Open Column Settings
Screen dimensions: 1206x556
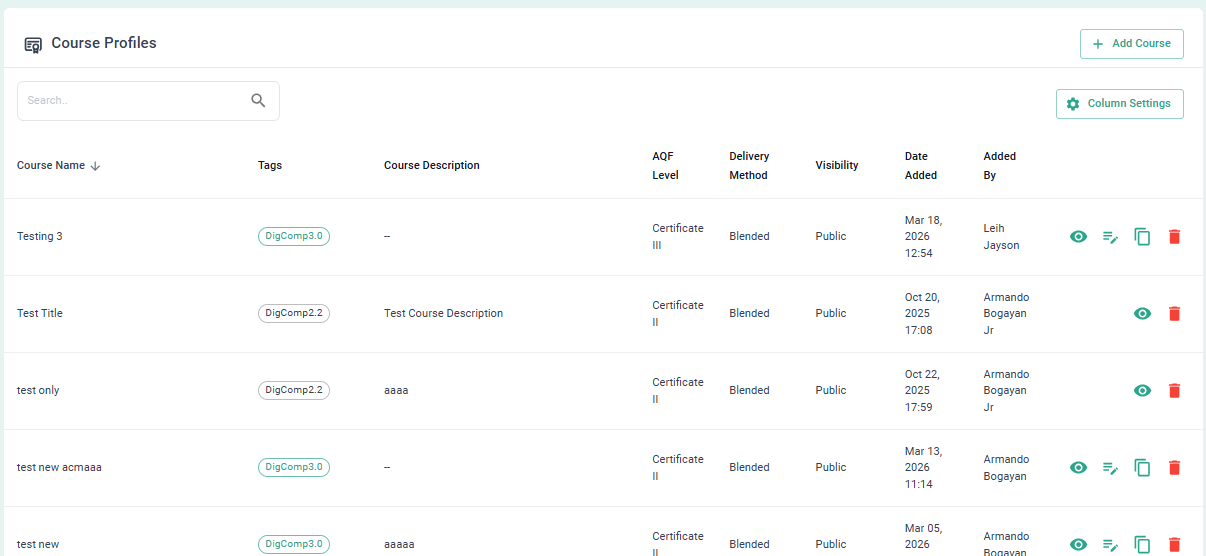click(x=1119, y=104)
